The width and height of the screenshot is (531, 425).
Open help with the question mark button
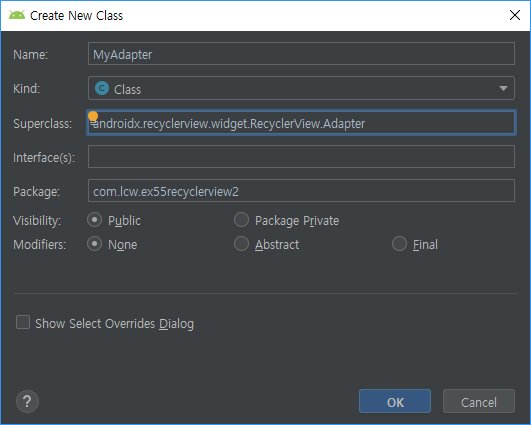27,402
